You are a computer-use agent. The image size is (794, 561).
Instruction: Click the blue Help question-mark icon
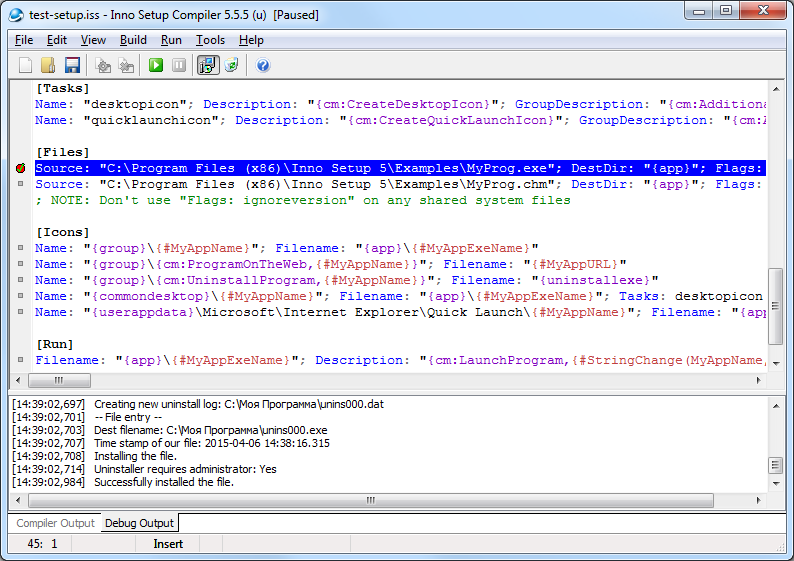[263, 65]
